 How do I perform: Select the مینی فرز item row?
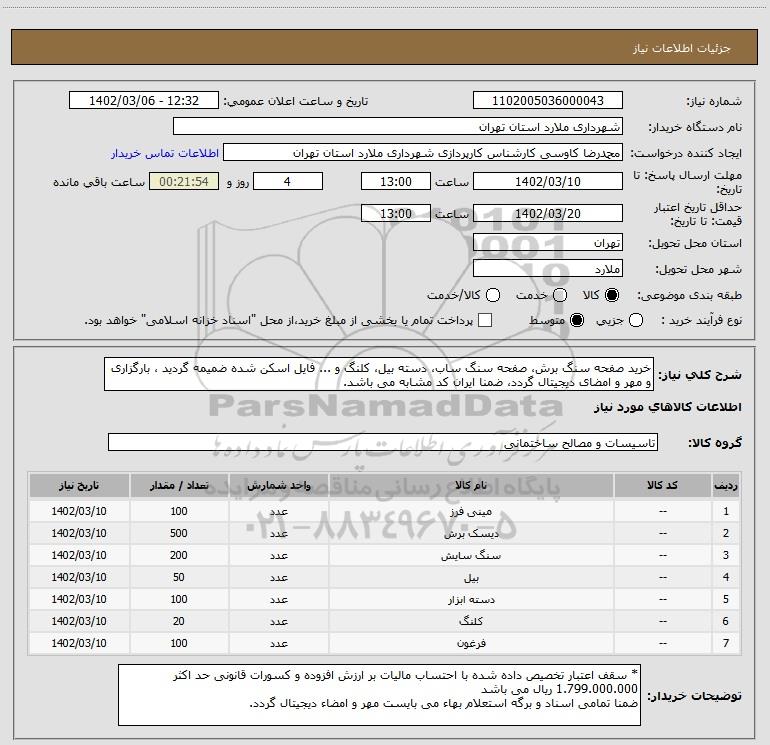point(385,511)
